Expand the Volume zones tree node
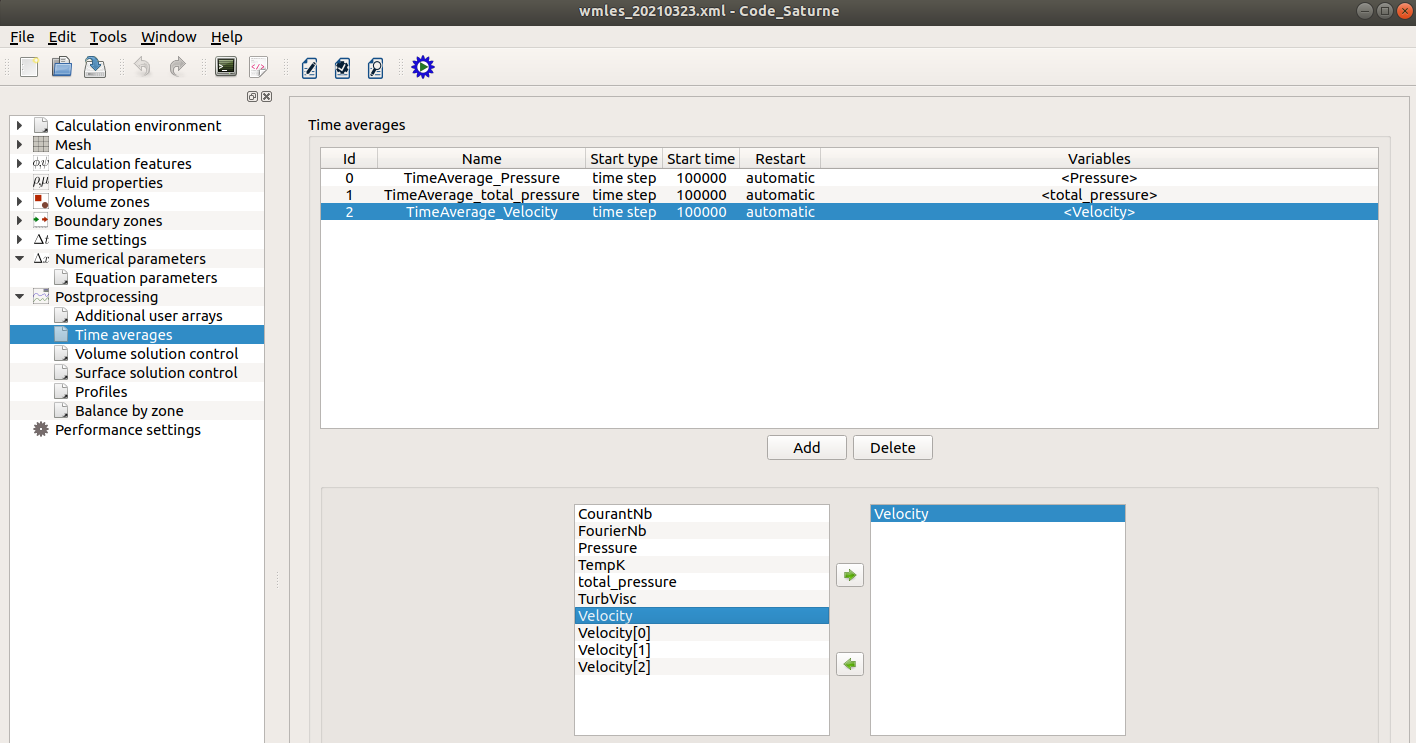 point(19,202)
